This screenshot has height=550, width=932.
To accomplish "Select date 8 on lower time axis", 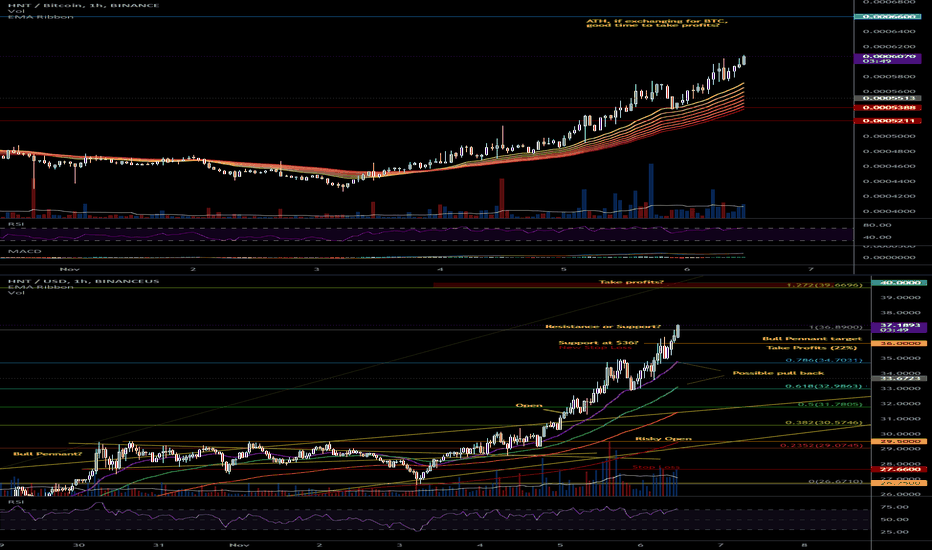I will point(804,545).
